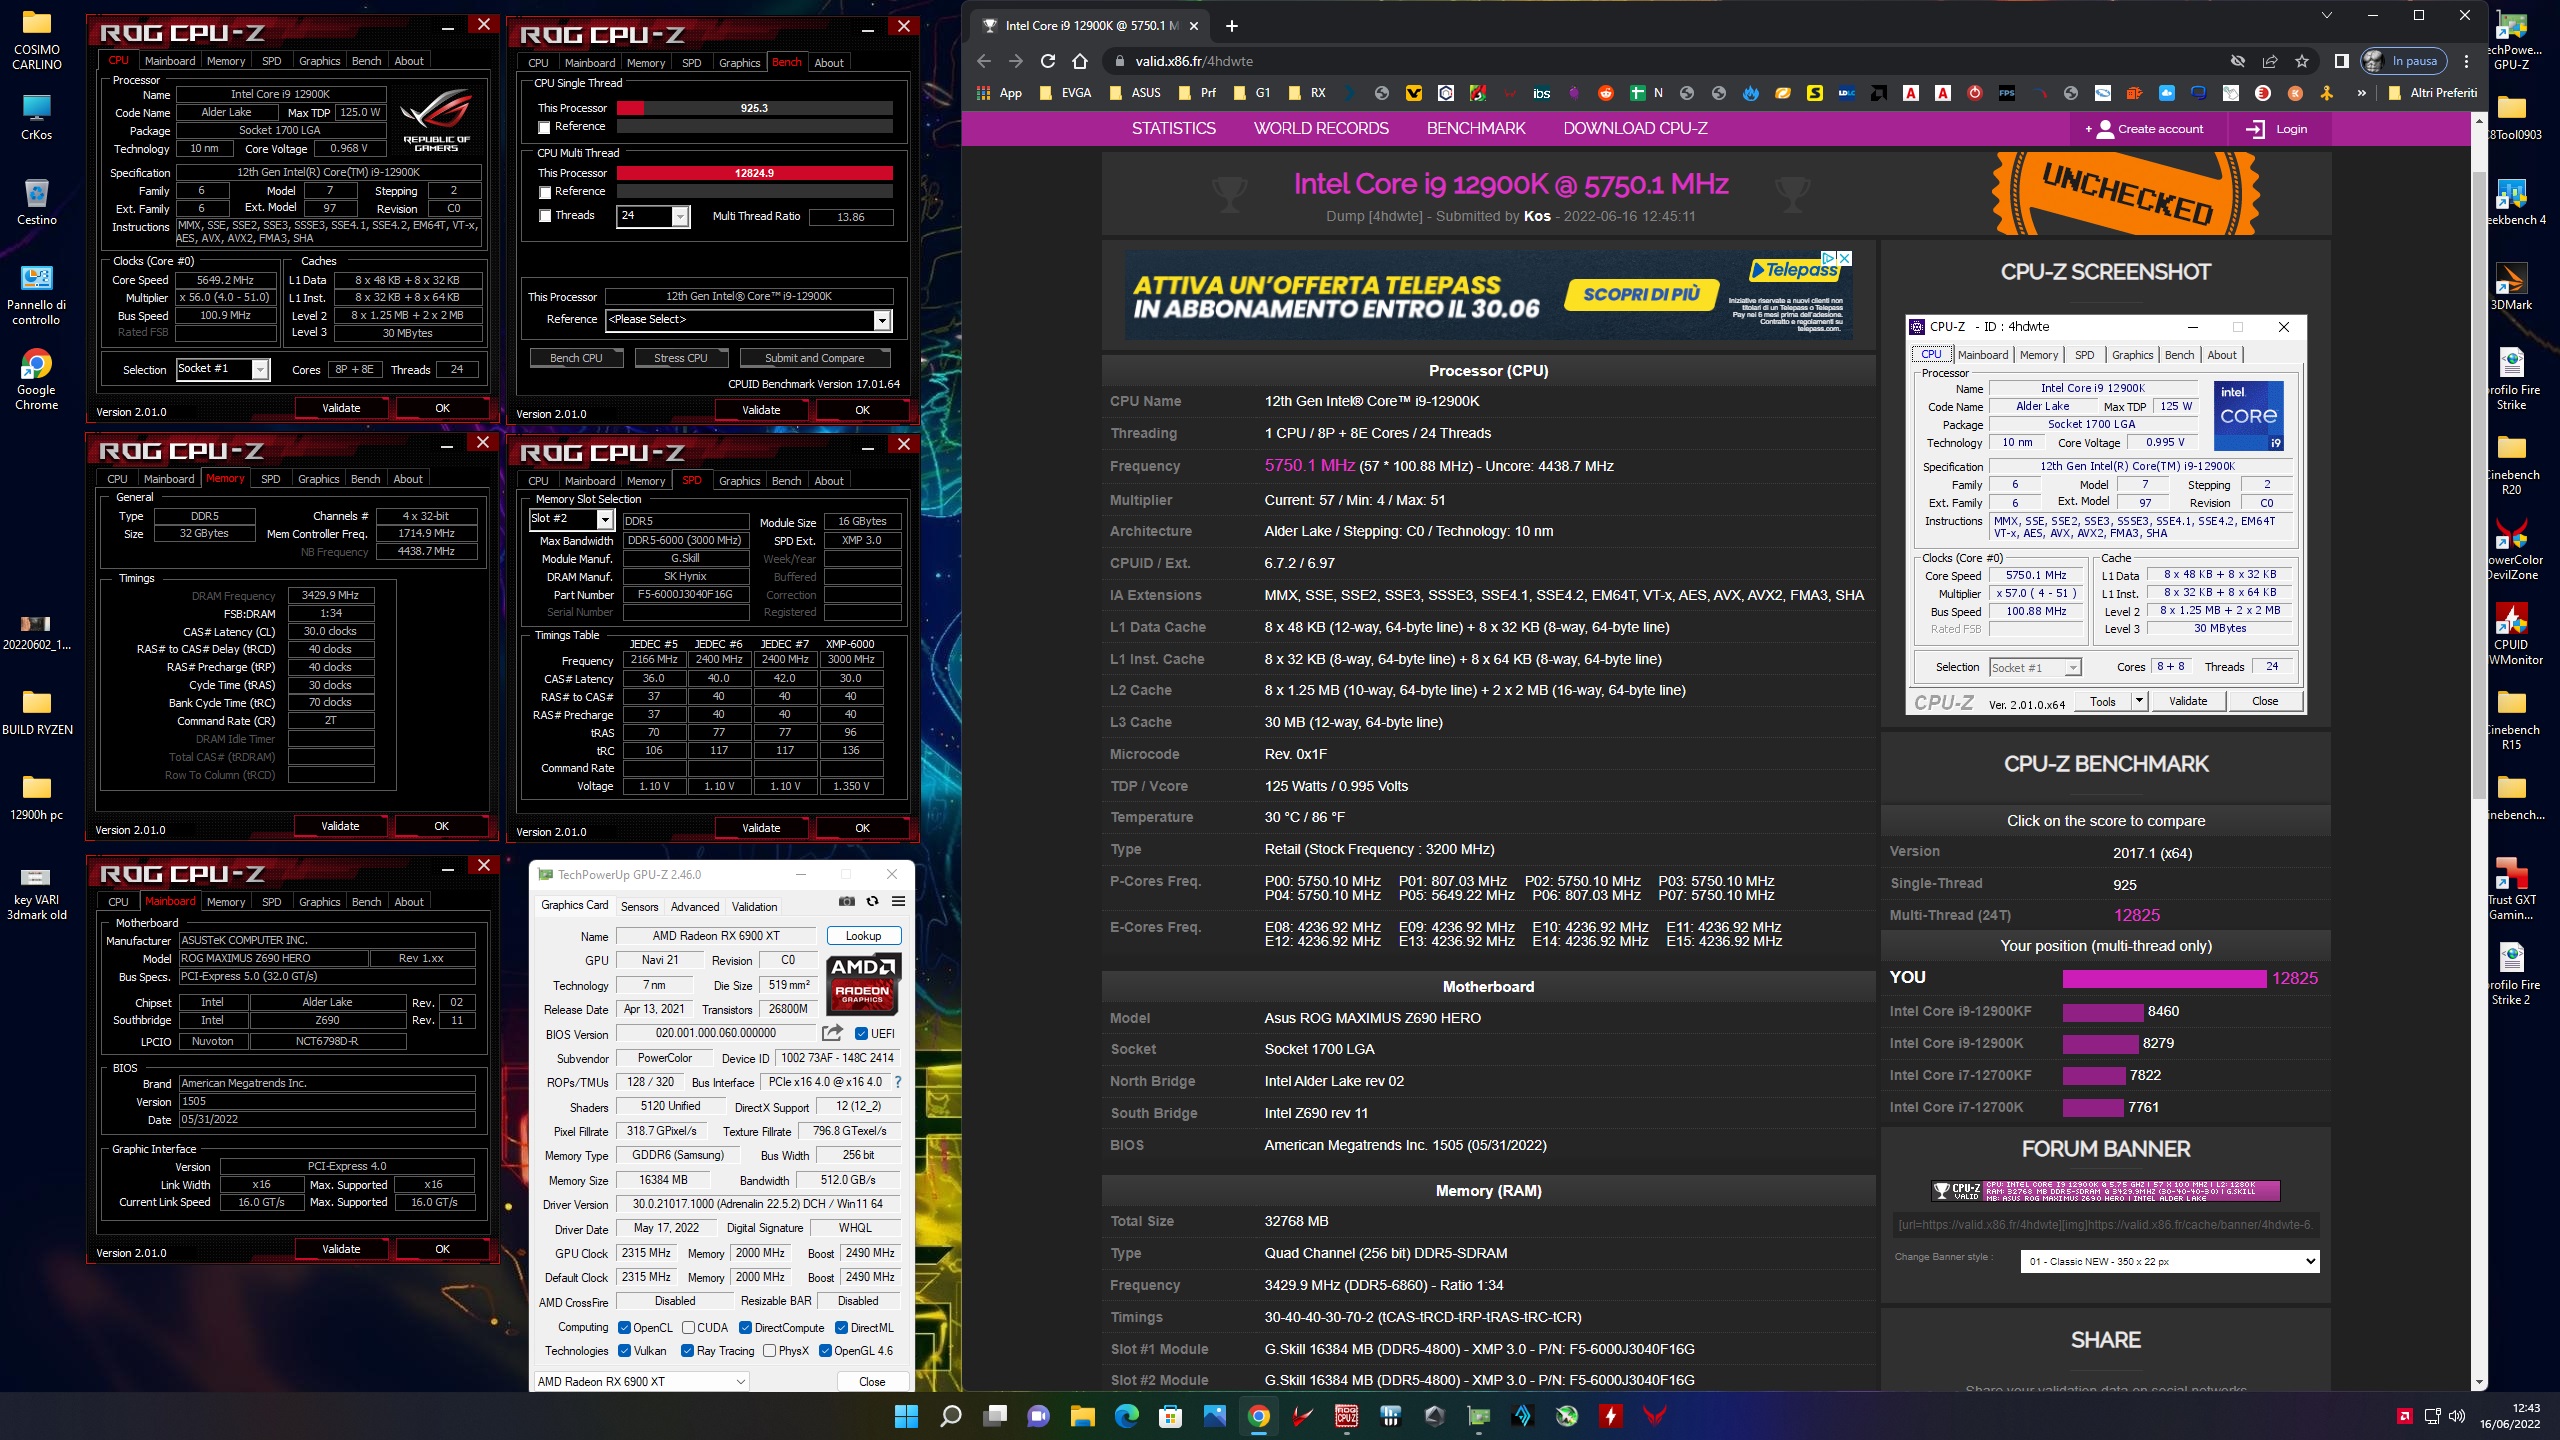Expand Chrome tab search chevron

tap(2327, 15)
